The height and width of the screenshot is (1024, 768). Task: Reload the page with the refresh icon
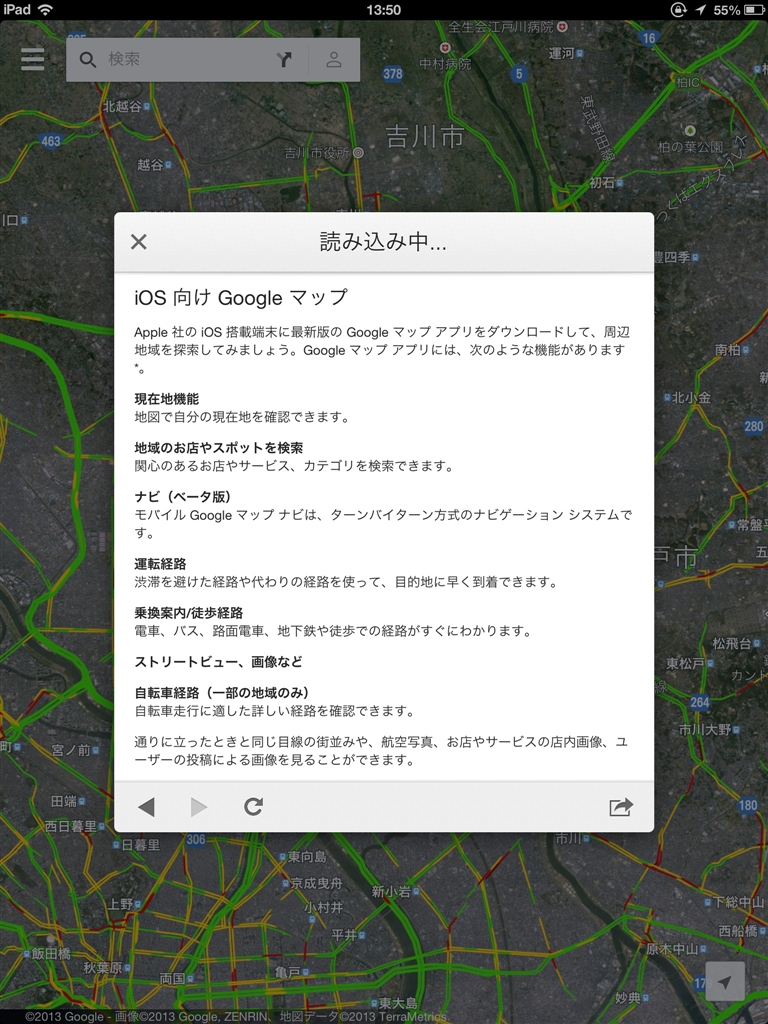[253, 807]
